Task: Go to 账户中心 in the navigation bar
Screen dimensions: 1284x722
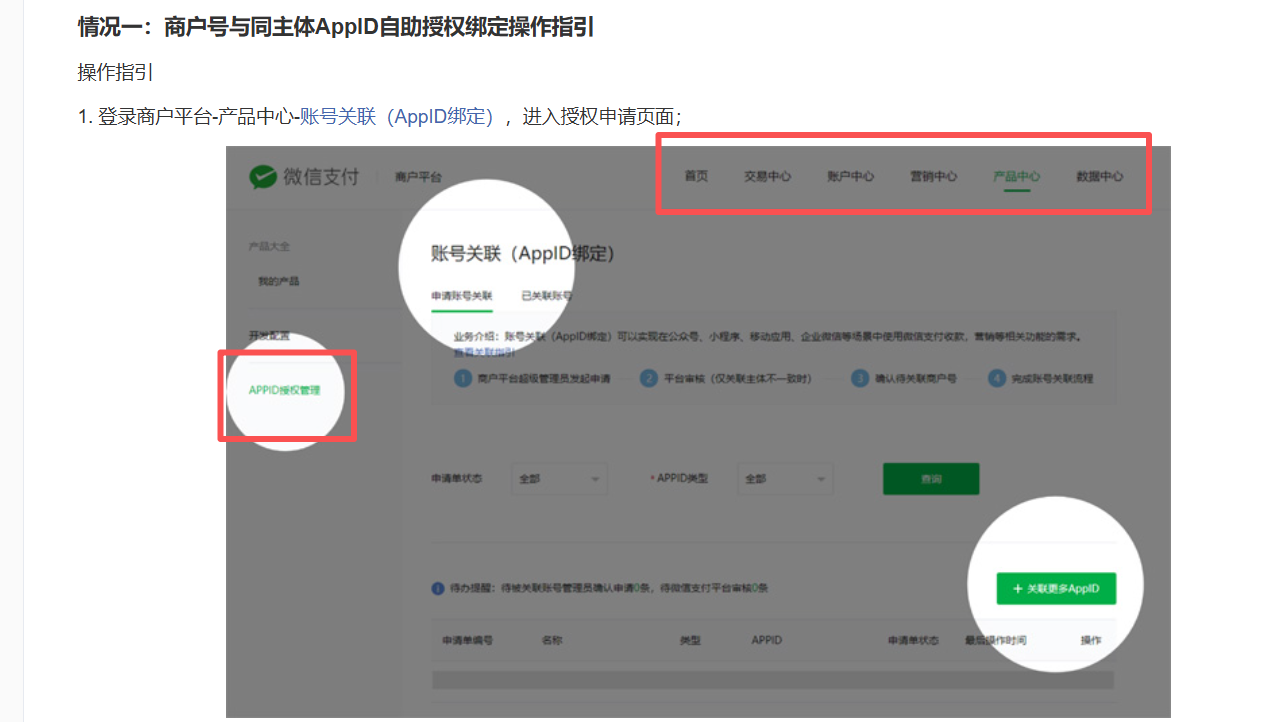Action: 850,176
